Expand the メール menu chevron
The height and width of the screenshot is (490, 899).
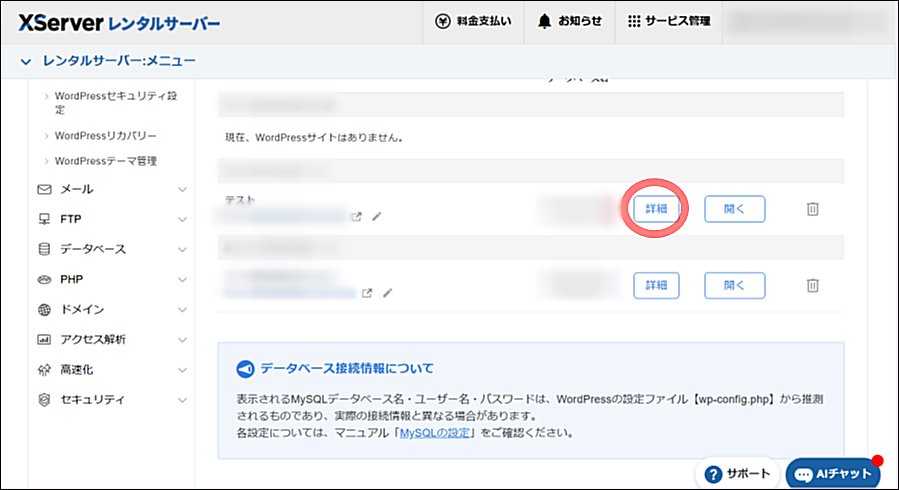pos(182,190)
